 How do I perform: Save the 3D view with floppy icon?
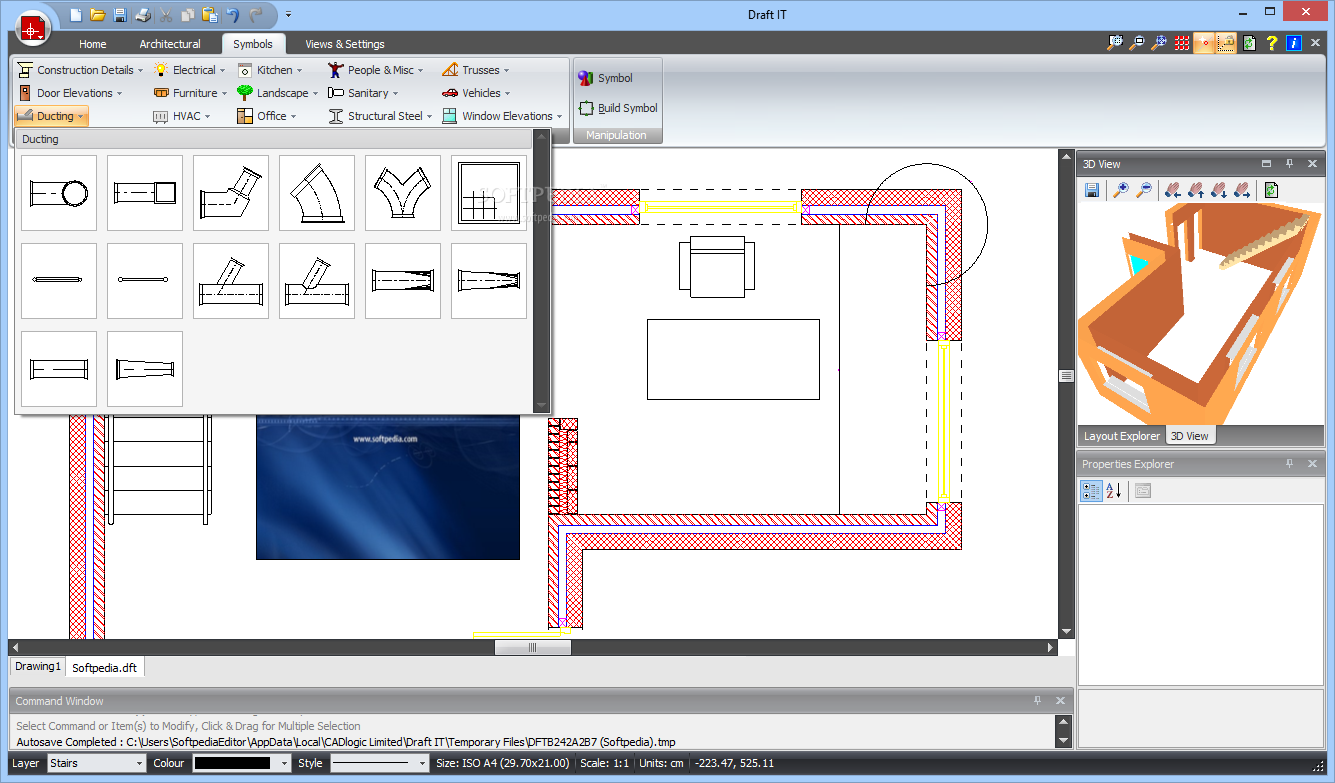pyautogui.click(x=1092, y=189)
